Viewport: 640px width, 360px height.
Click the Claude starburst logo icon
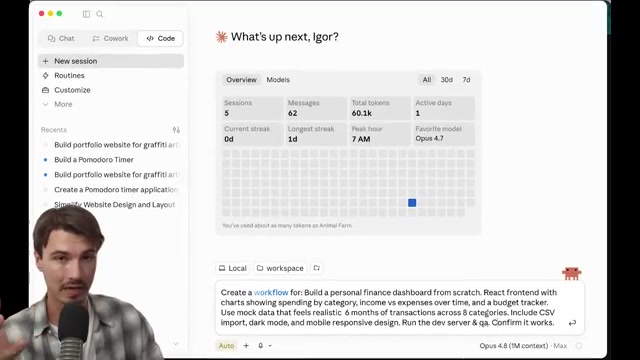pos(221,37)
